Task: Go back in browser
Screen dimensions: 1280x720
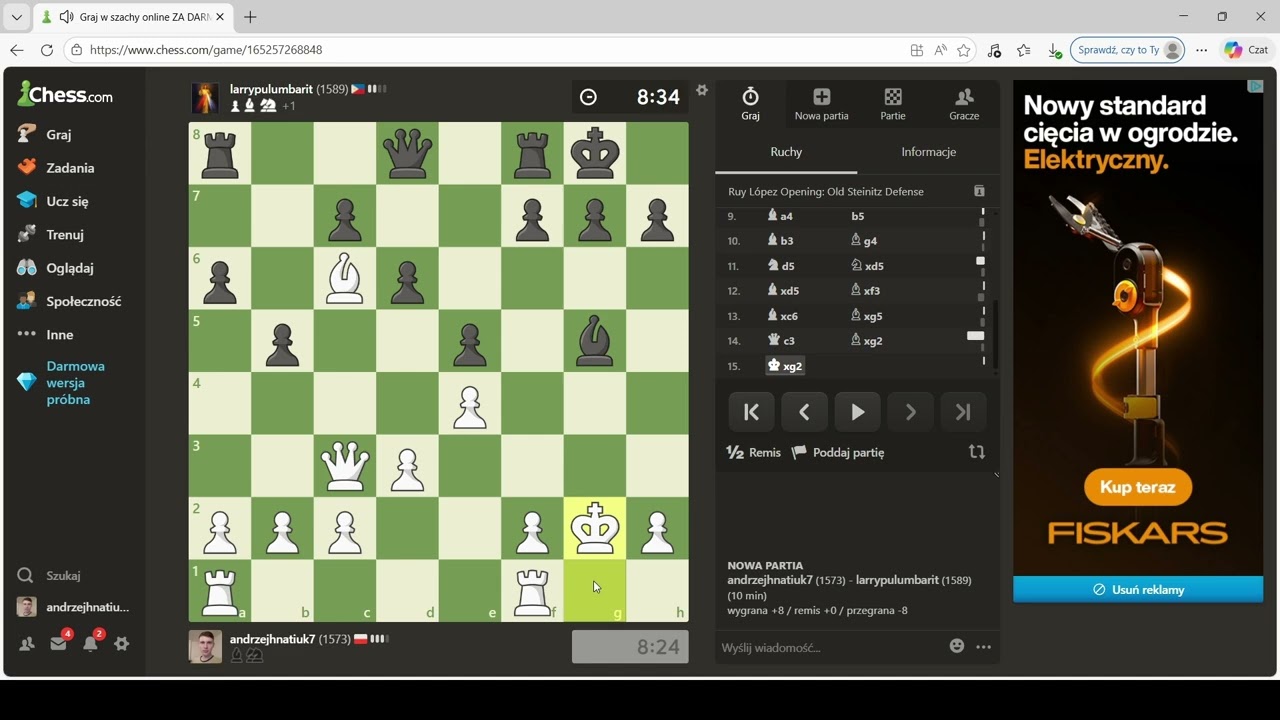Action: click(x=16, y=50)
